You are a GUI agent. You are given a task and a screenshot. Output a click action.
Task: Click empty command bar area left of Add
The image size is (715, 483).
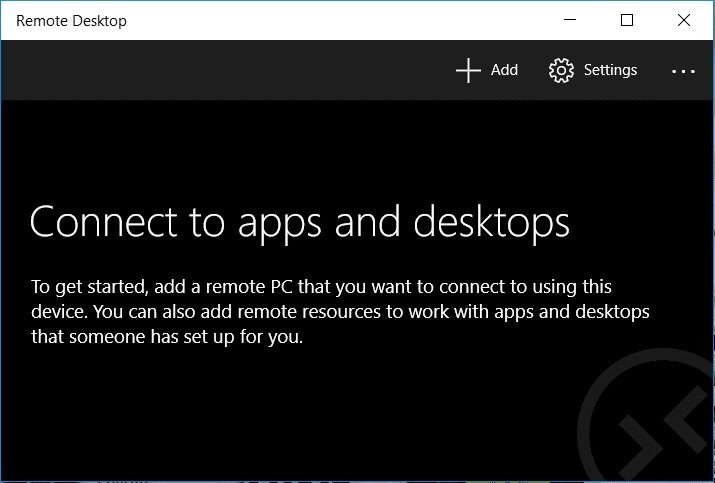pos(220,70)
